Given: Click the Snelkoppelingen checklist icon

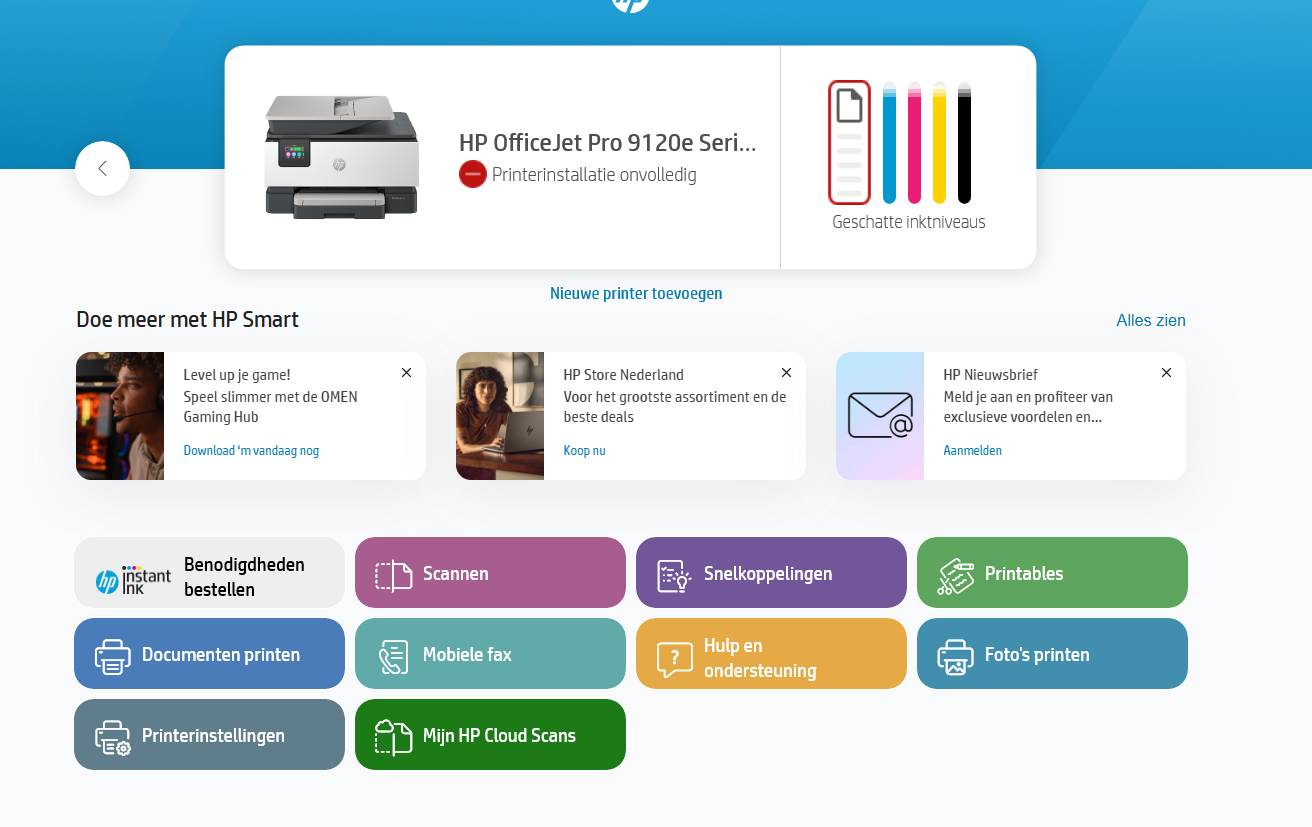Looking at the screenshot, I should 674,575.
